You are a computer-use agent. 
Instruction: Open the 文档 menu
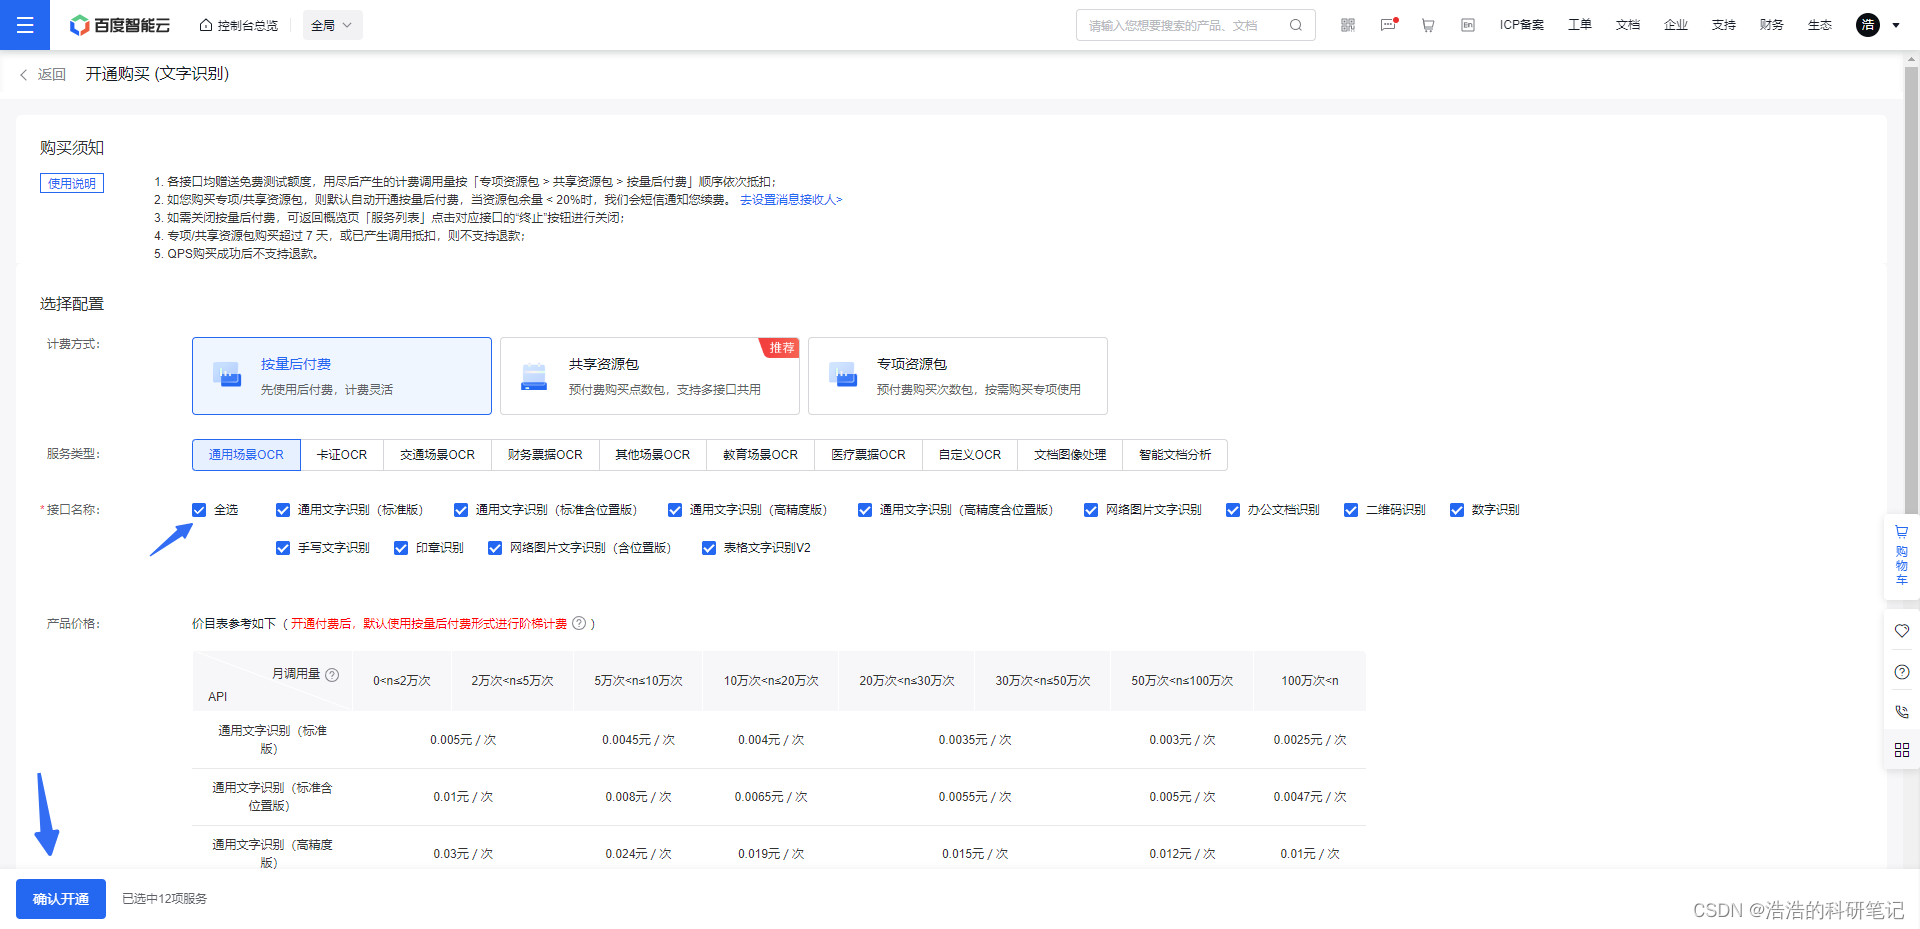1628,25
